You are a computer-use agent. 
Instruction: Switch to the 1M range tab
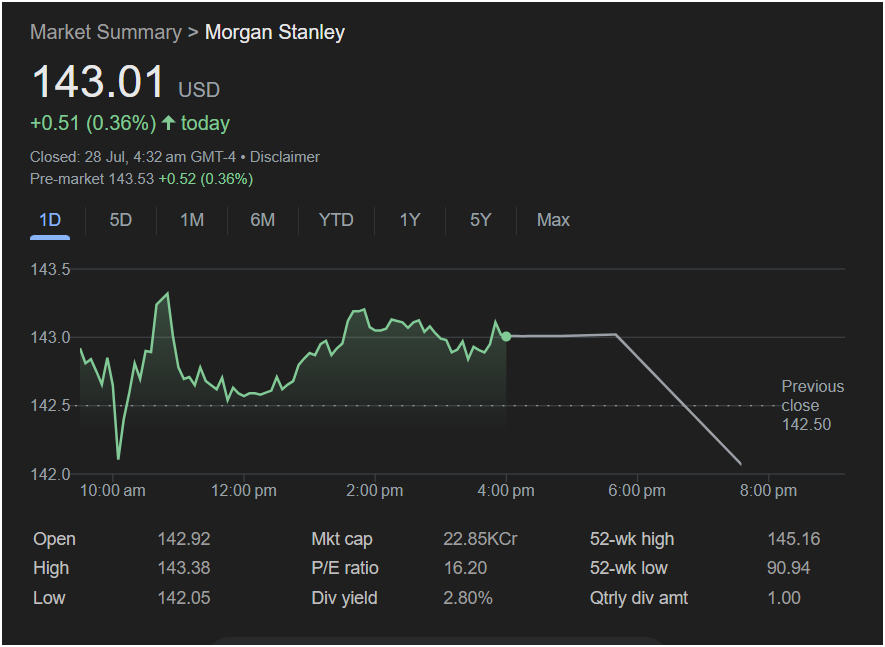click(192, 220)
